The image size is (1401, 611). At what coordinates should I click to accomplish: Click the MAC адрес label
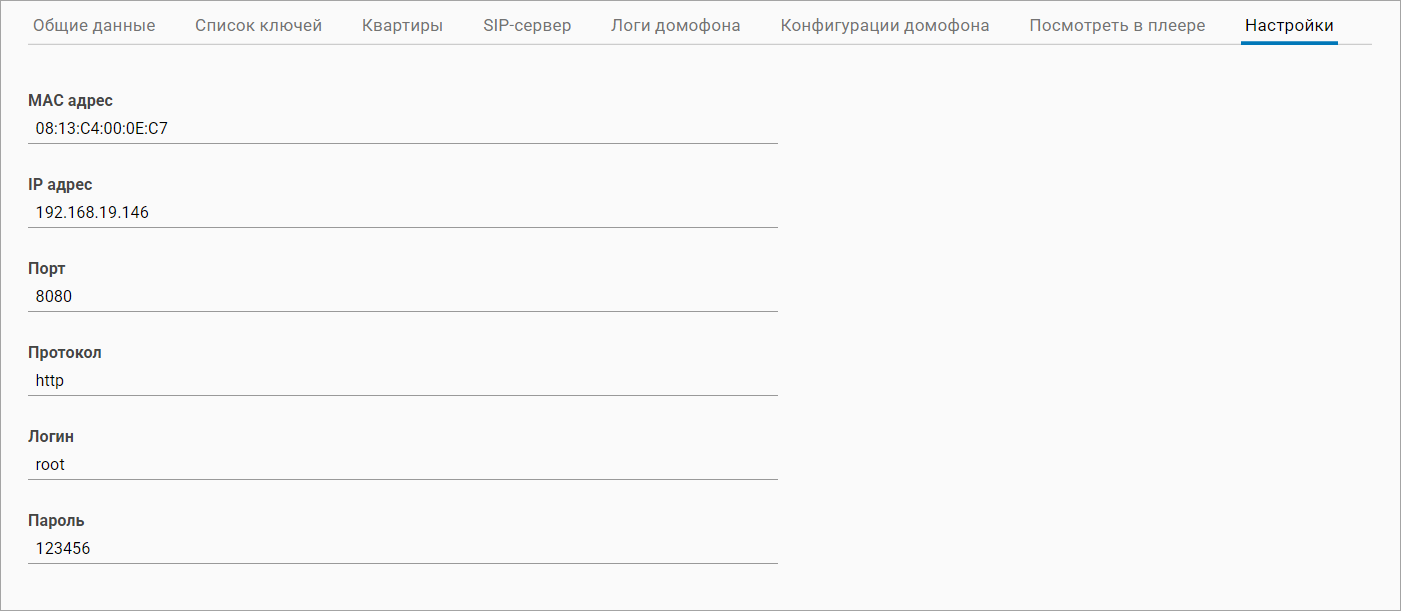70,100
